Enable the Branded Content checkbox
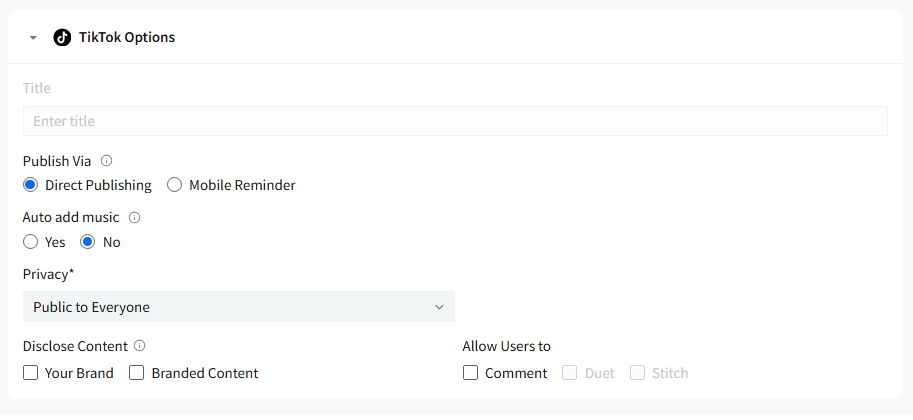The image size is (913, 420). pos(137,373)
